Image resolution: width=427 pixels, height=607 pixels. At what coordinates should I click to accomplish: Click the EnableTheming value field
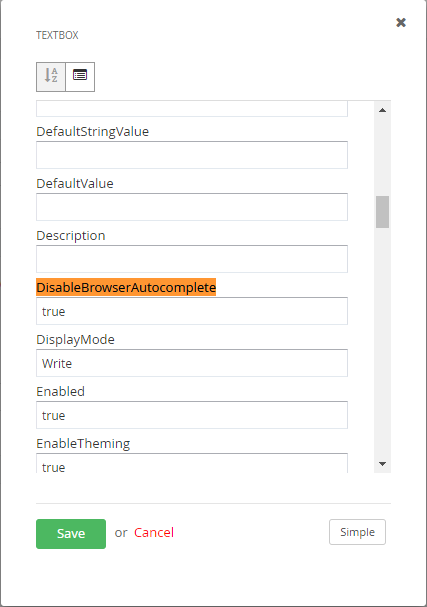coord(192,463)
